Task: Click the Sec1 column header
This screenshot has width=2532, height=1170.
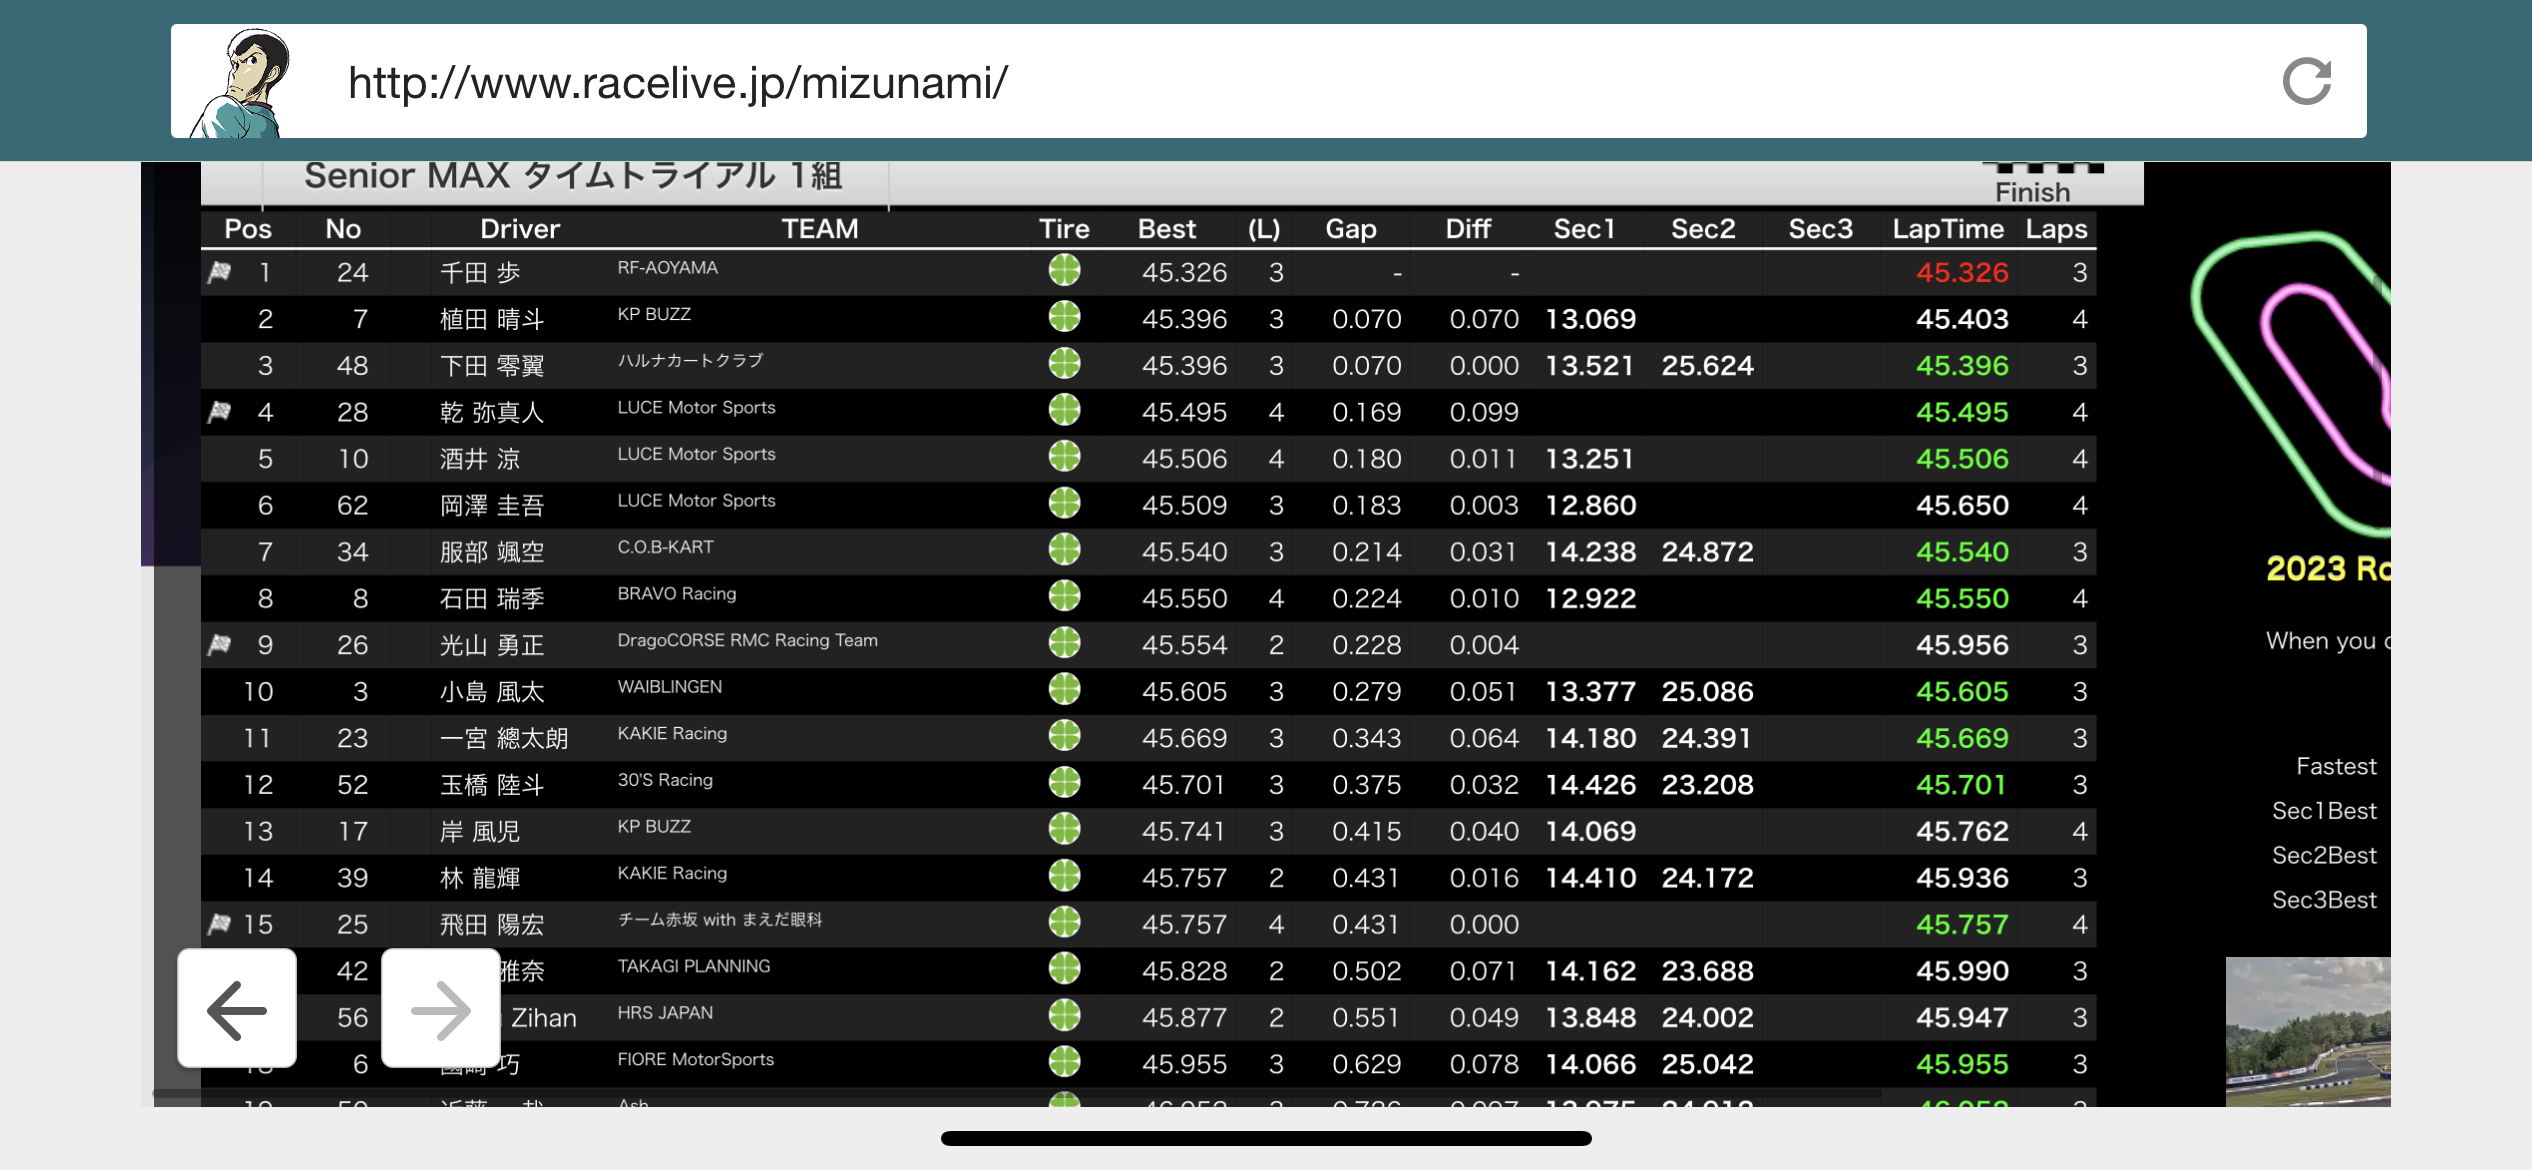Action: point(1584,229)
